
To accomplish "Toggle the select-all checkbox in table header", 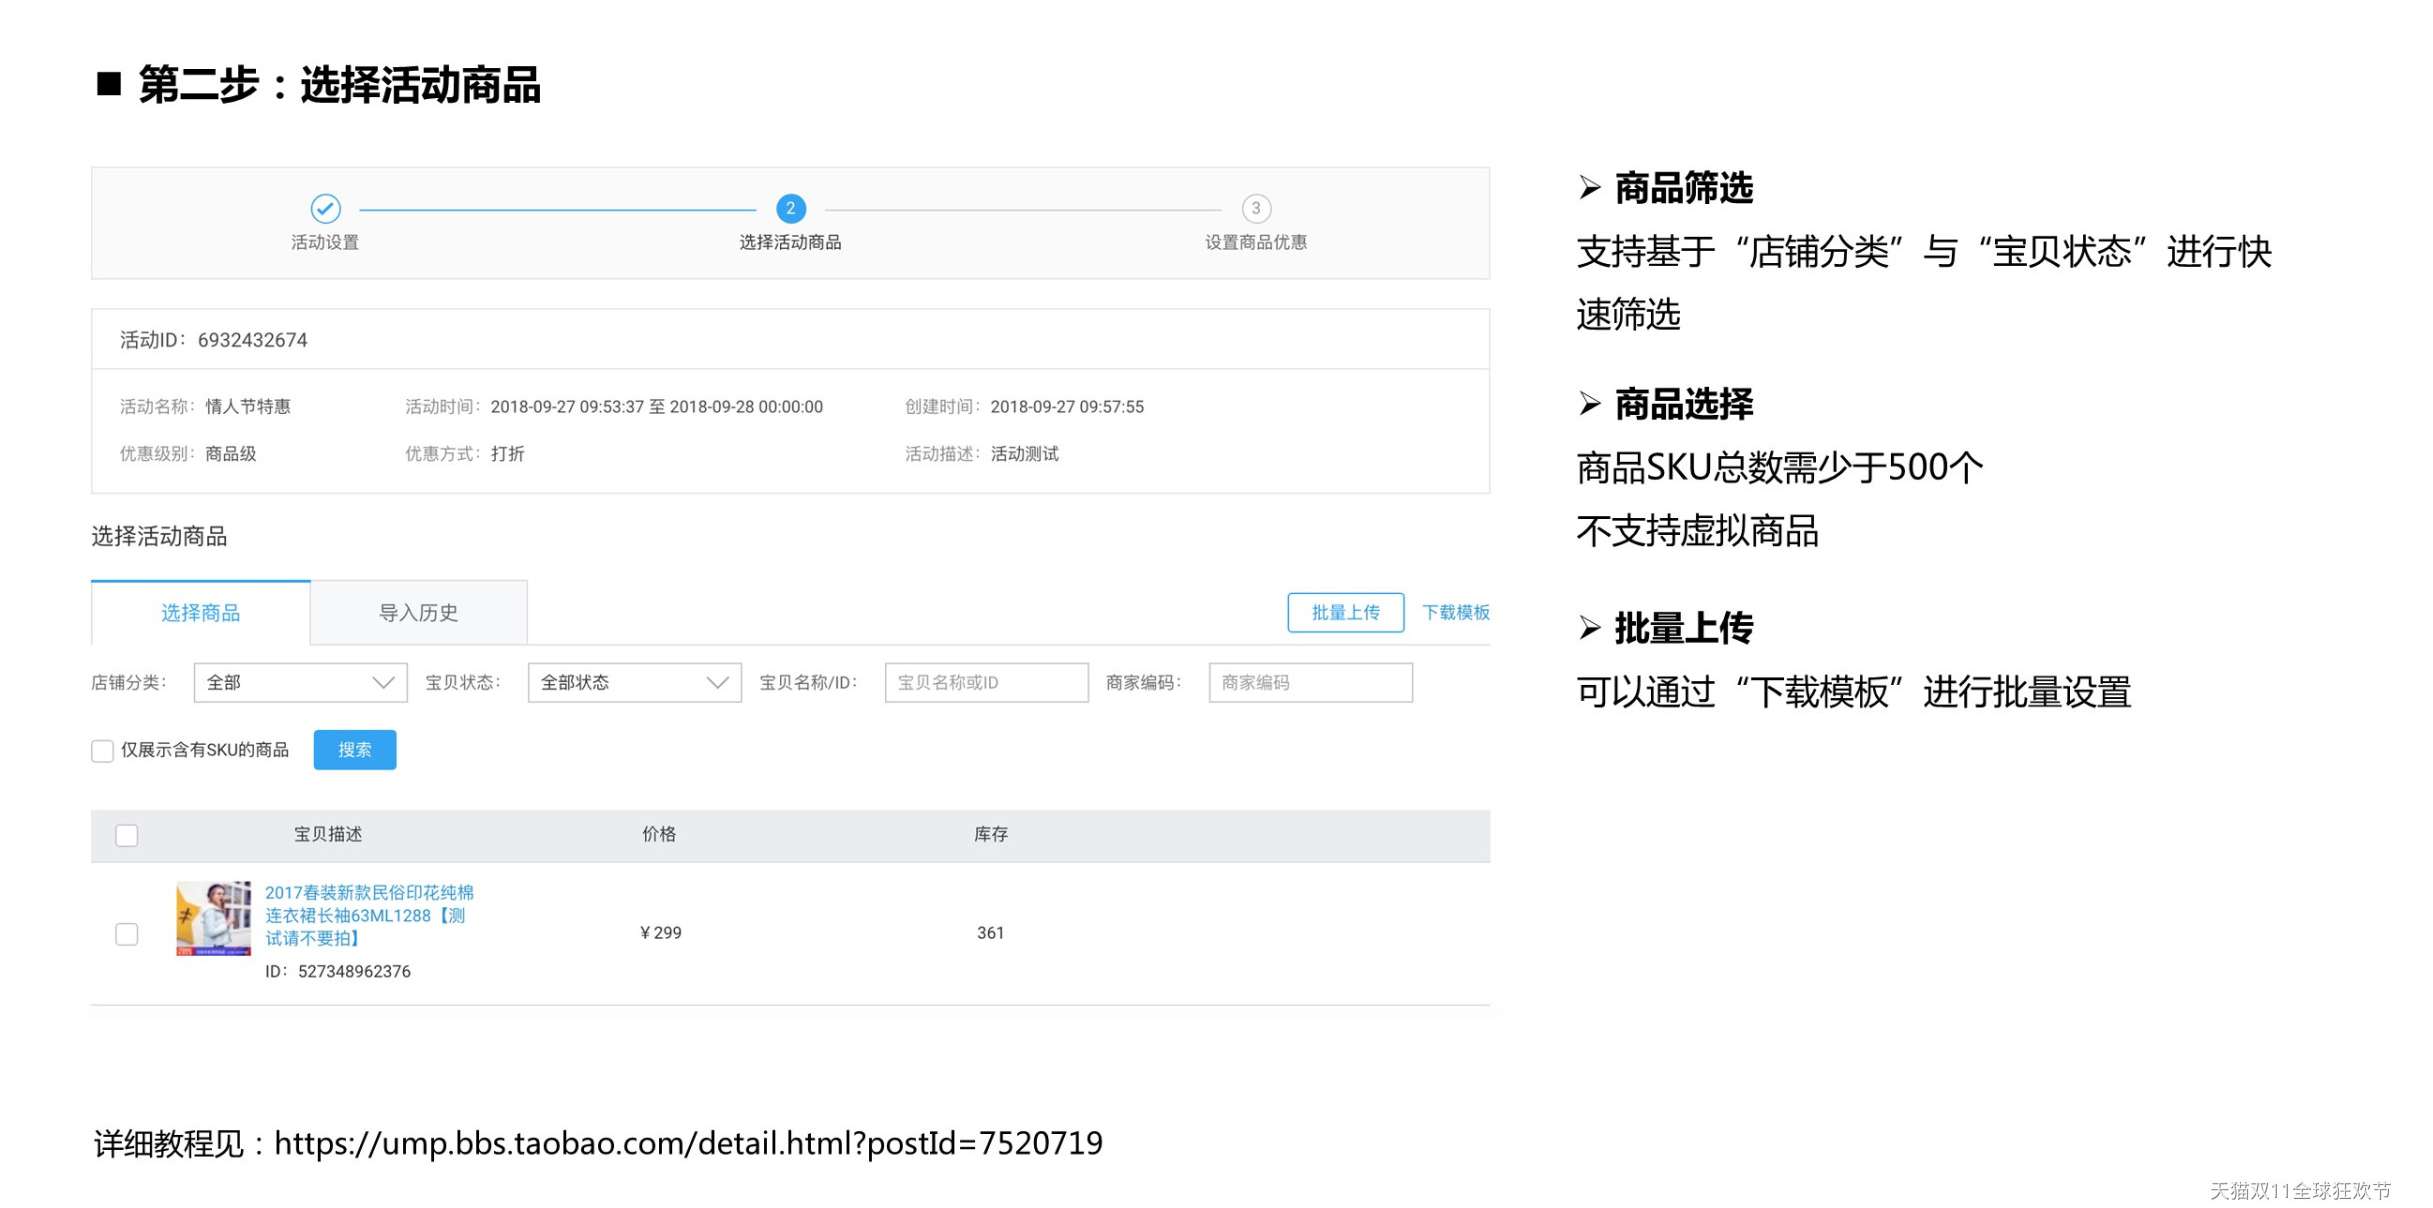I will (x=127, y=835).
